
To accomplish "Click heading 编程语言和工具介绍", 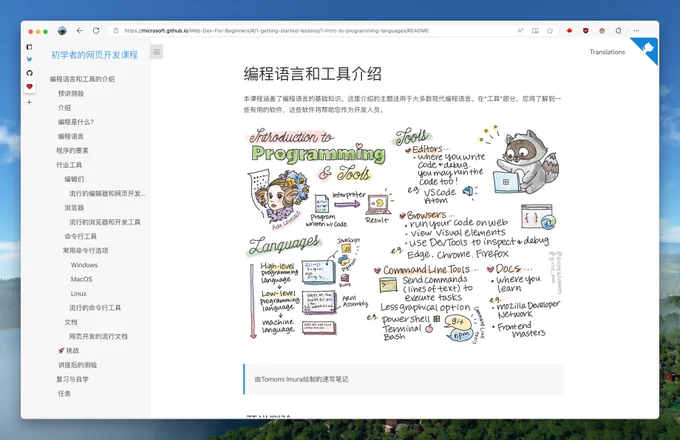I will (312, 74).
